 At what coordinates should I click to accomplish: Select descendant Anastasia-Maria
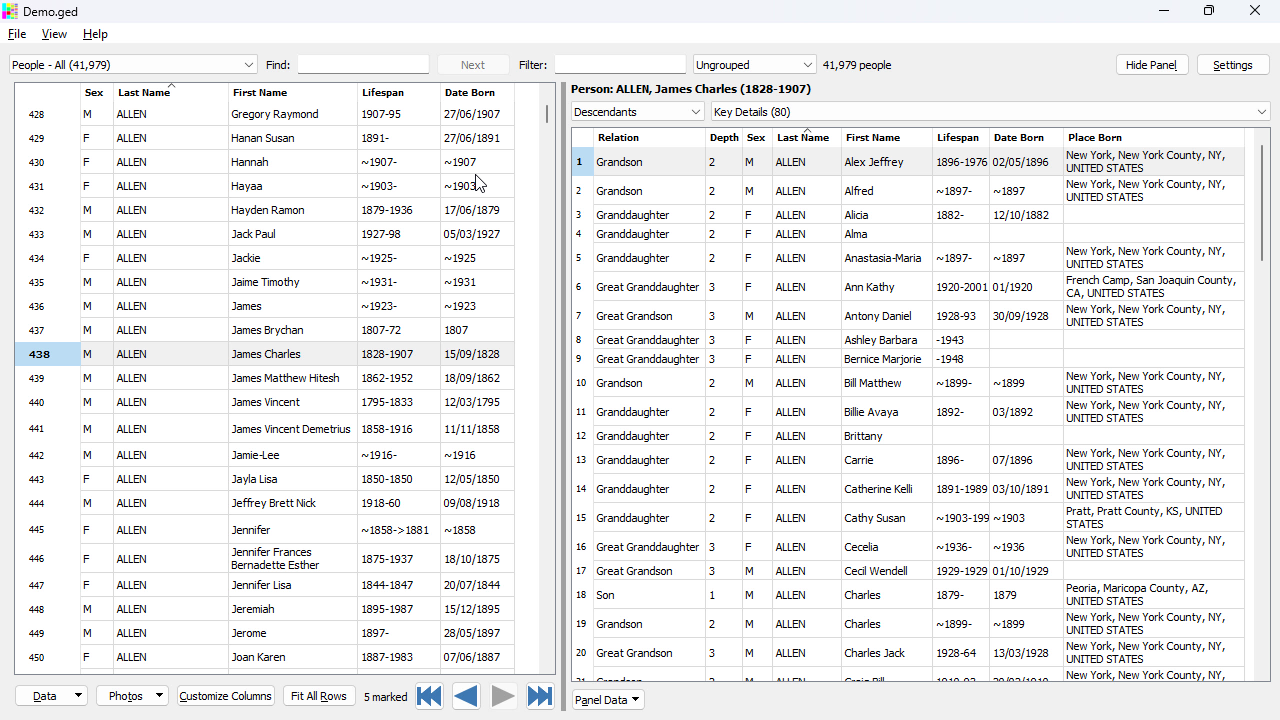(908, 258)
